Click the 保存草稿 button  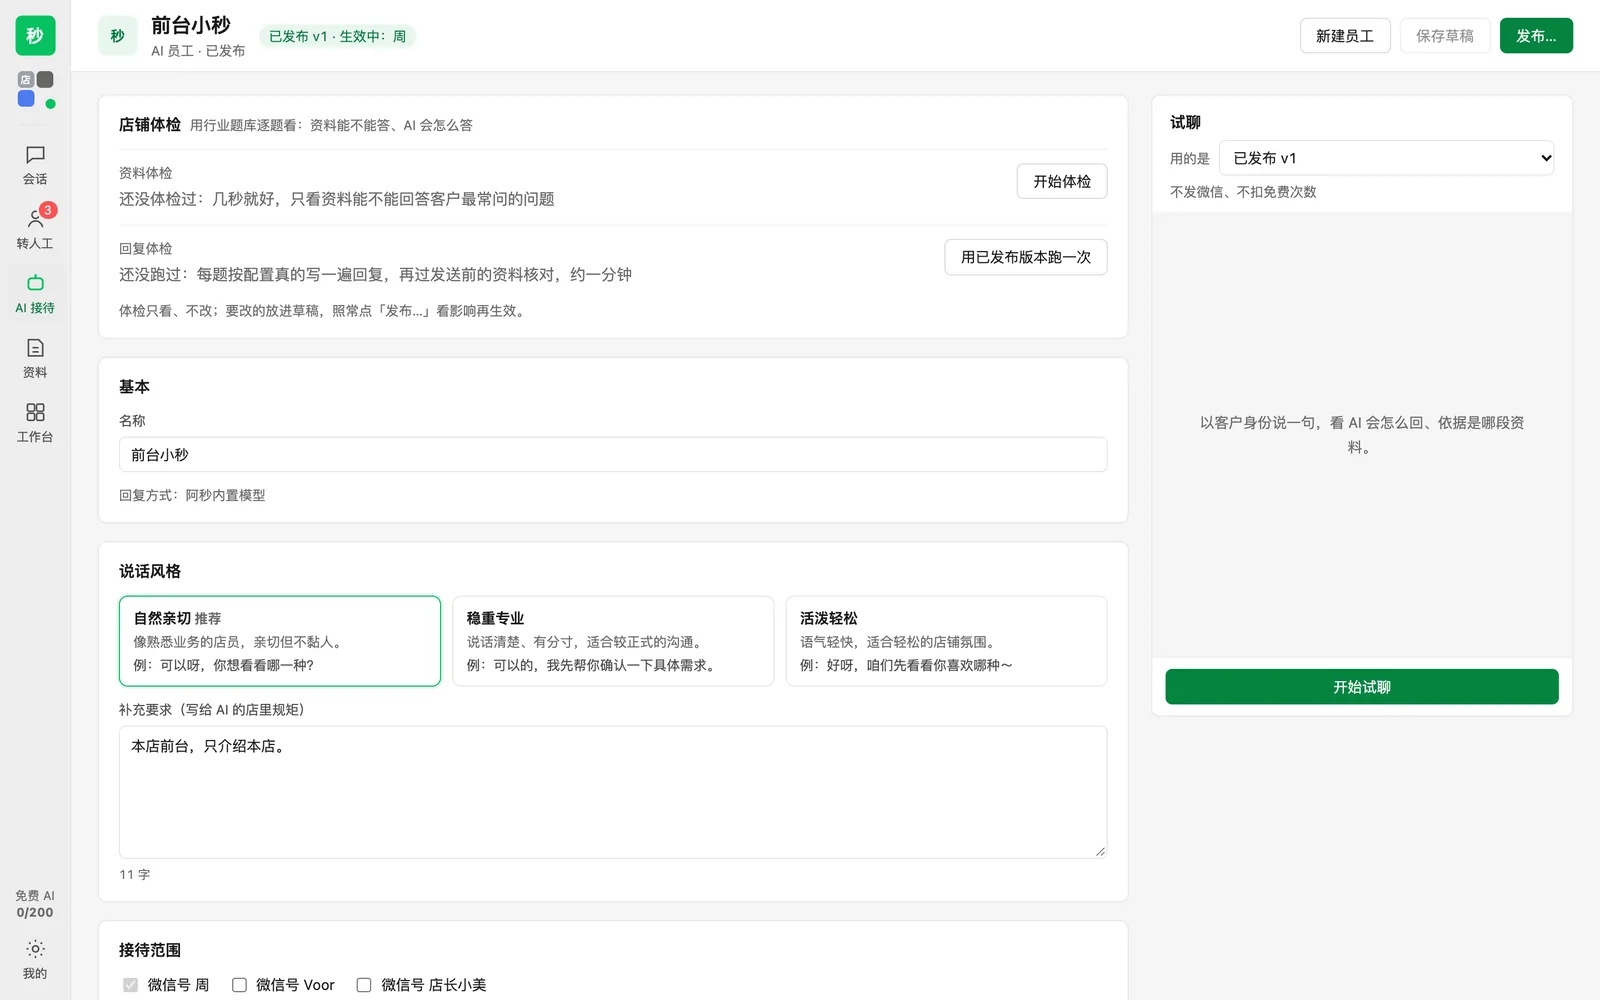tap(1445, 36)
